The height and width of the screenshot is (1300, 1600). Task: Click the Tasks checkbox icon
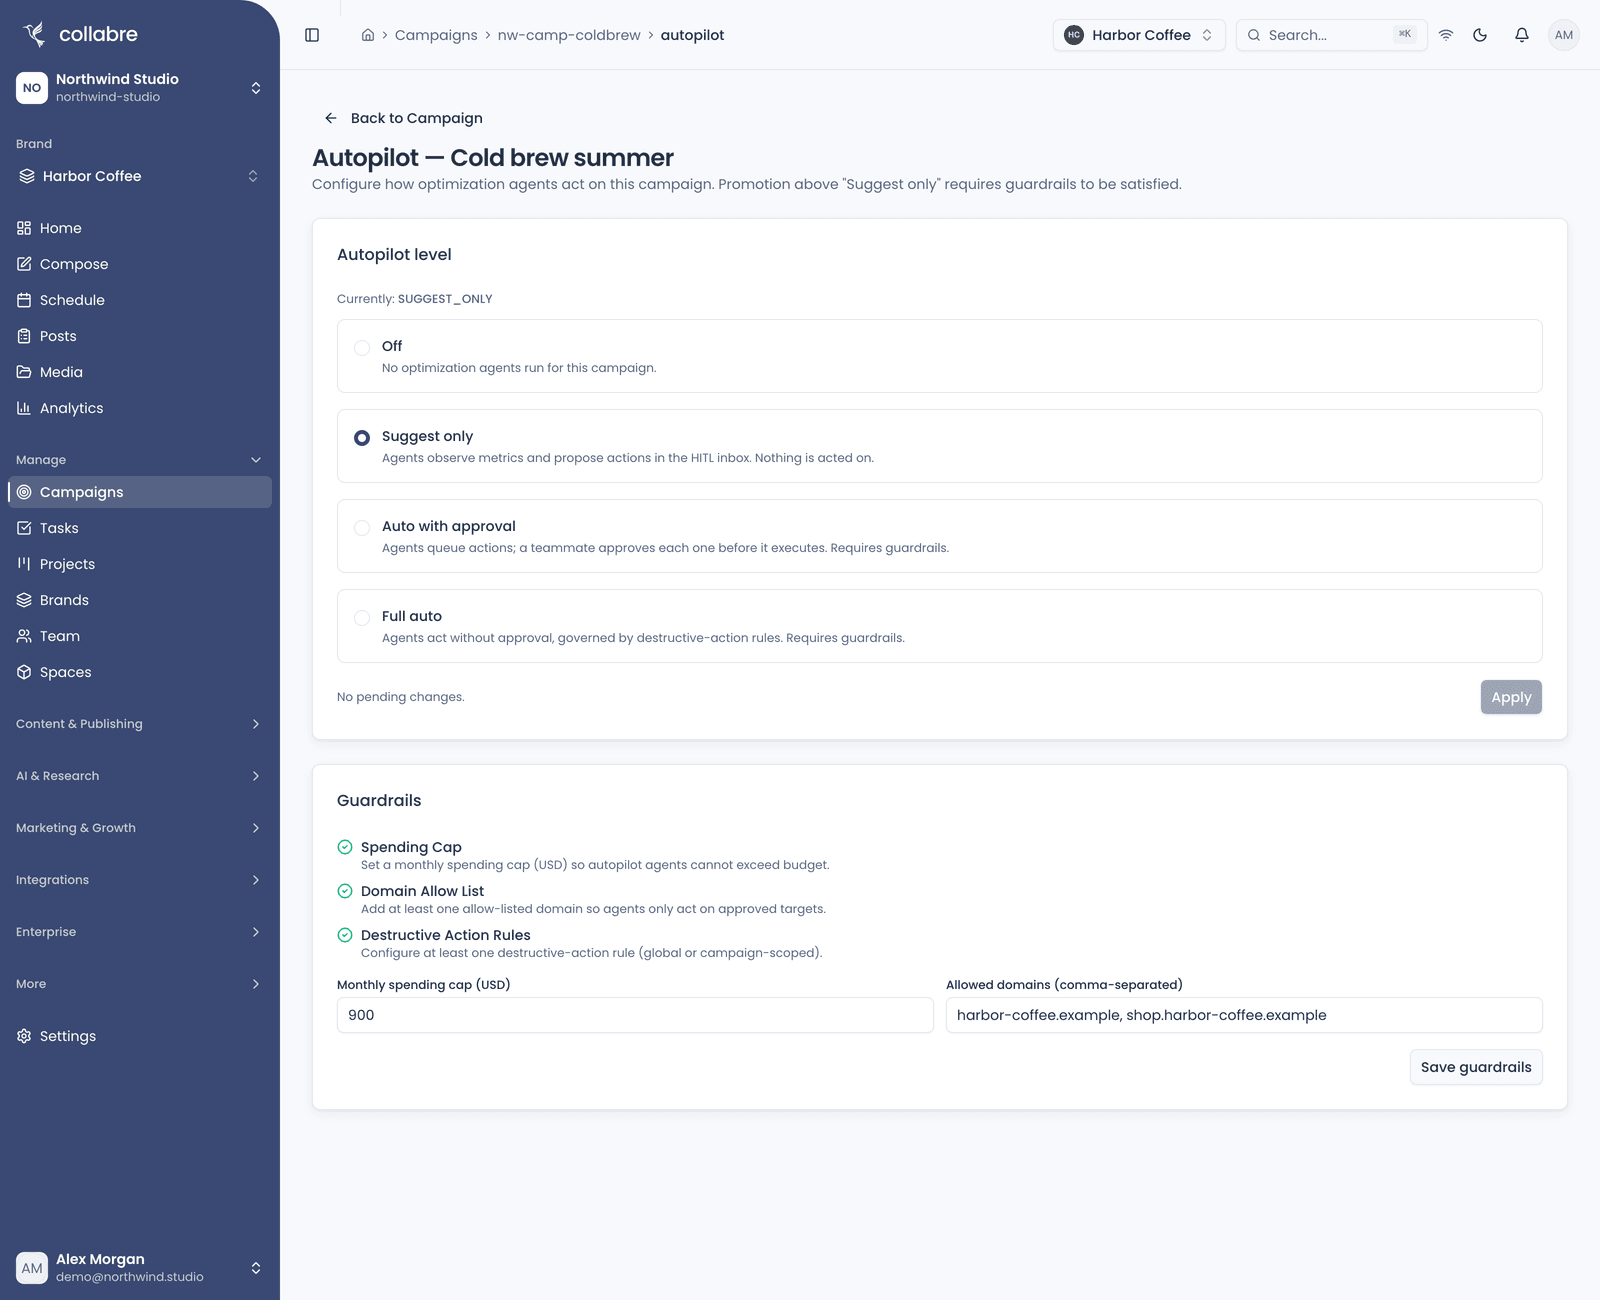coord(24,528)
